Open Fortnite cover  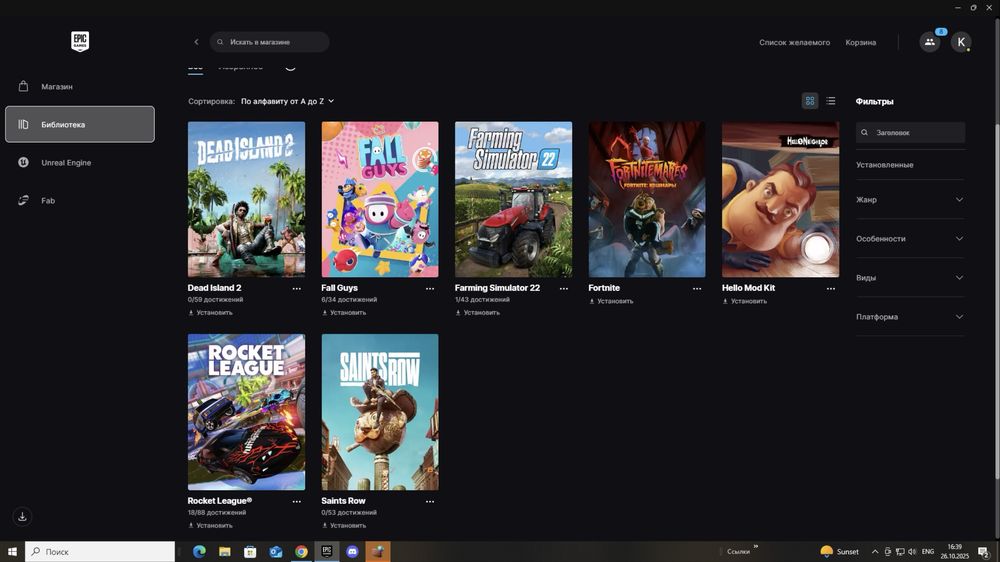click(x=647, y=199)
